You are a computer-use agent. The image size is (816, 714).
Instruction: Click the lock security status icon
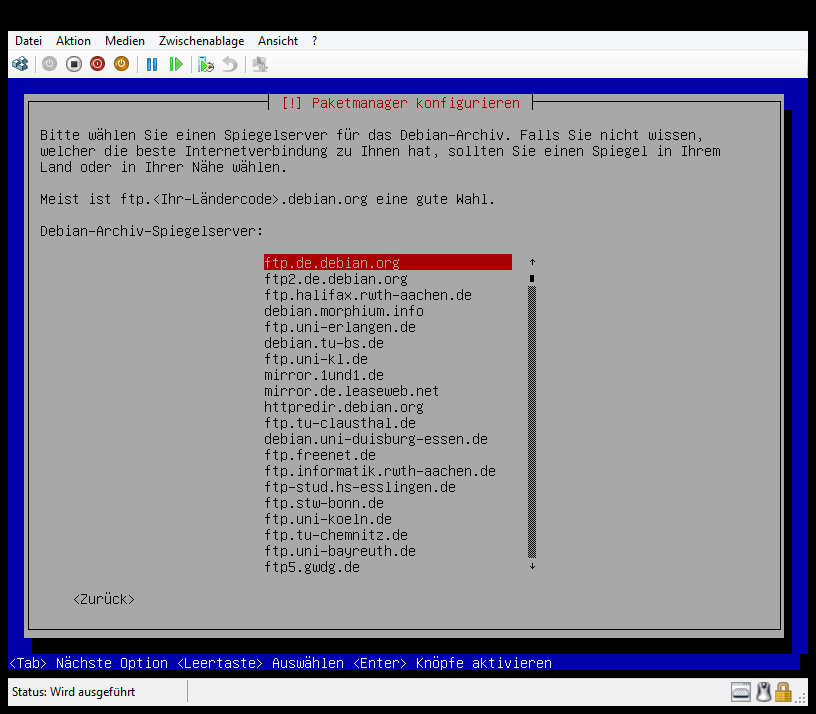click(x=783, y=692)
